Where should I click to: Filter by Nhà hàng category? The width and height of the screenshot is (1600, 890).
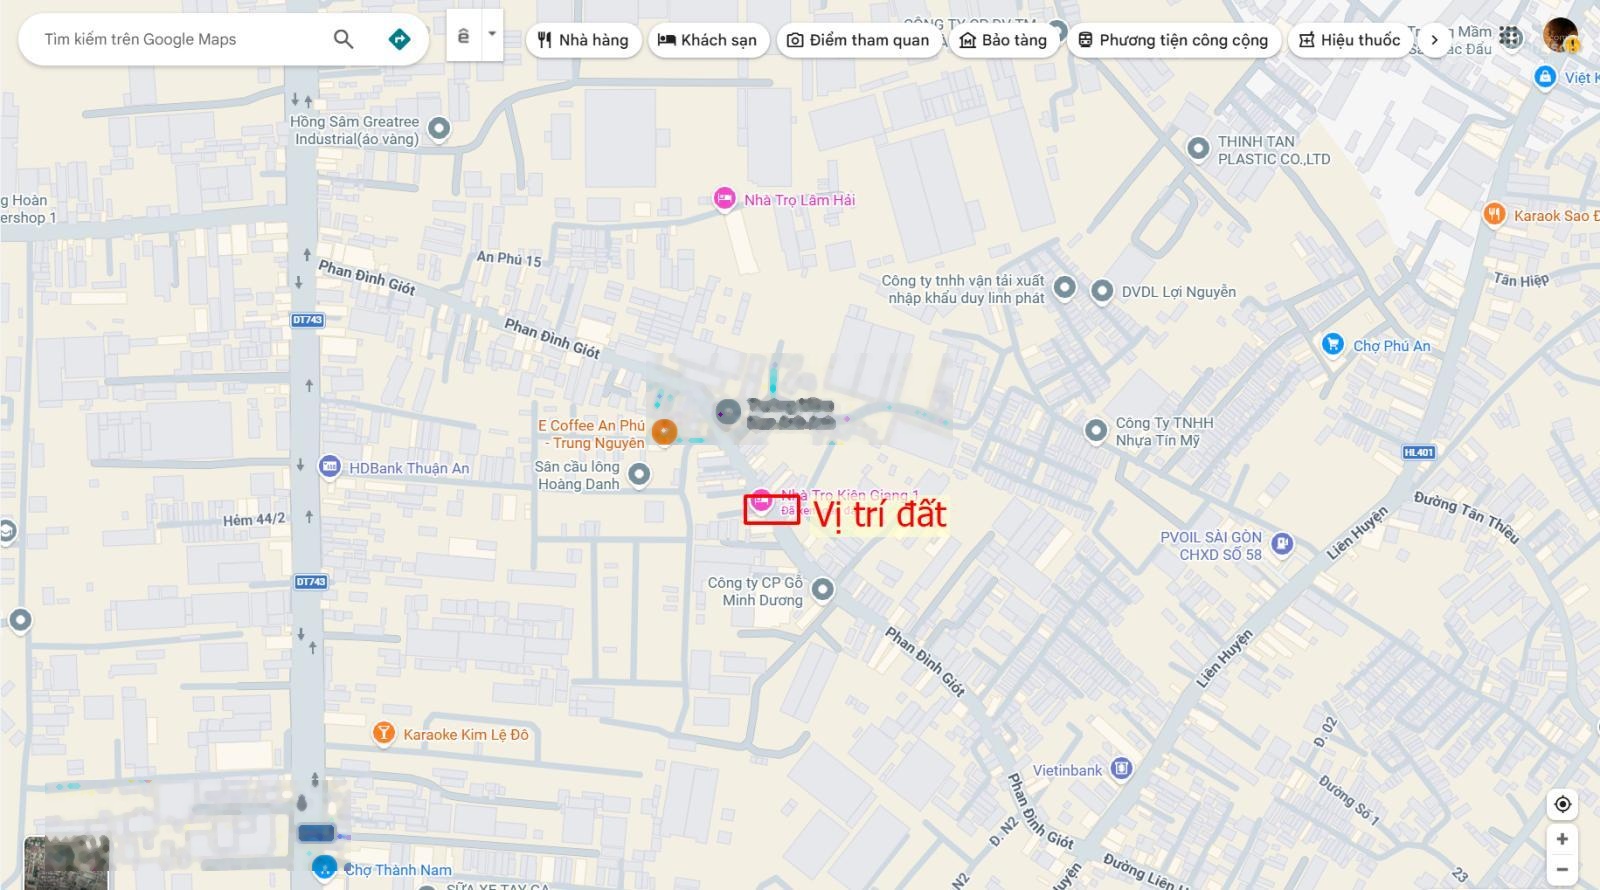click(x=583, y=40)
